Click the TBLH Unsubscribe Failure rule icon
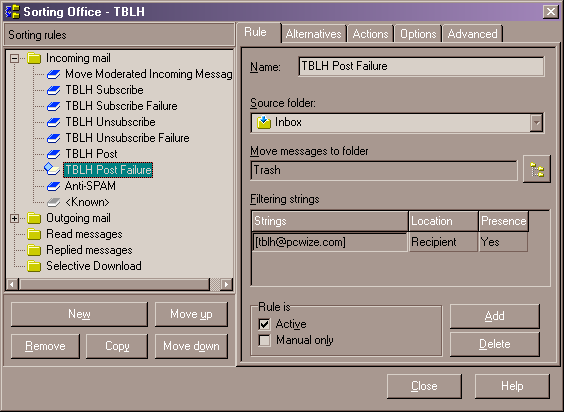 tap(54, 138)
